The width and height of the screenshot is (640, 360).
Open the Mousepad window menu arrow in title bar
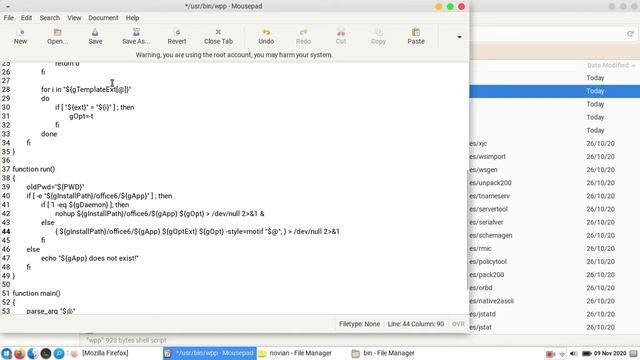click(x=8, y=7)
